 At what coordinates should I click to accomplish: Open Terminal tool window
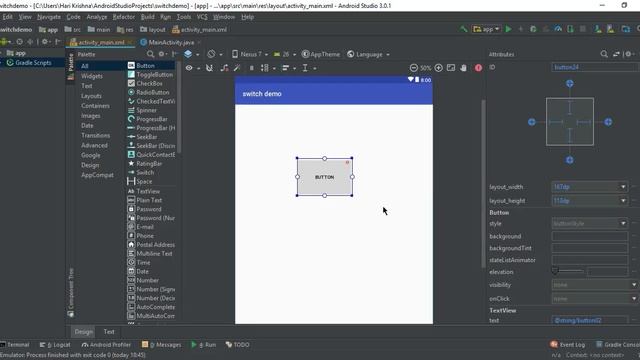(15, 344)
